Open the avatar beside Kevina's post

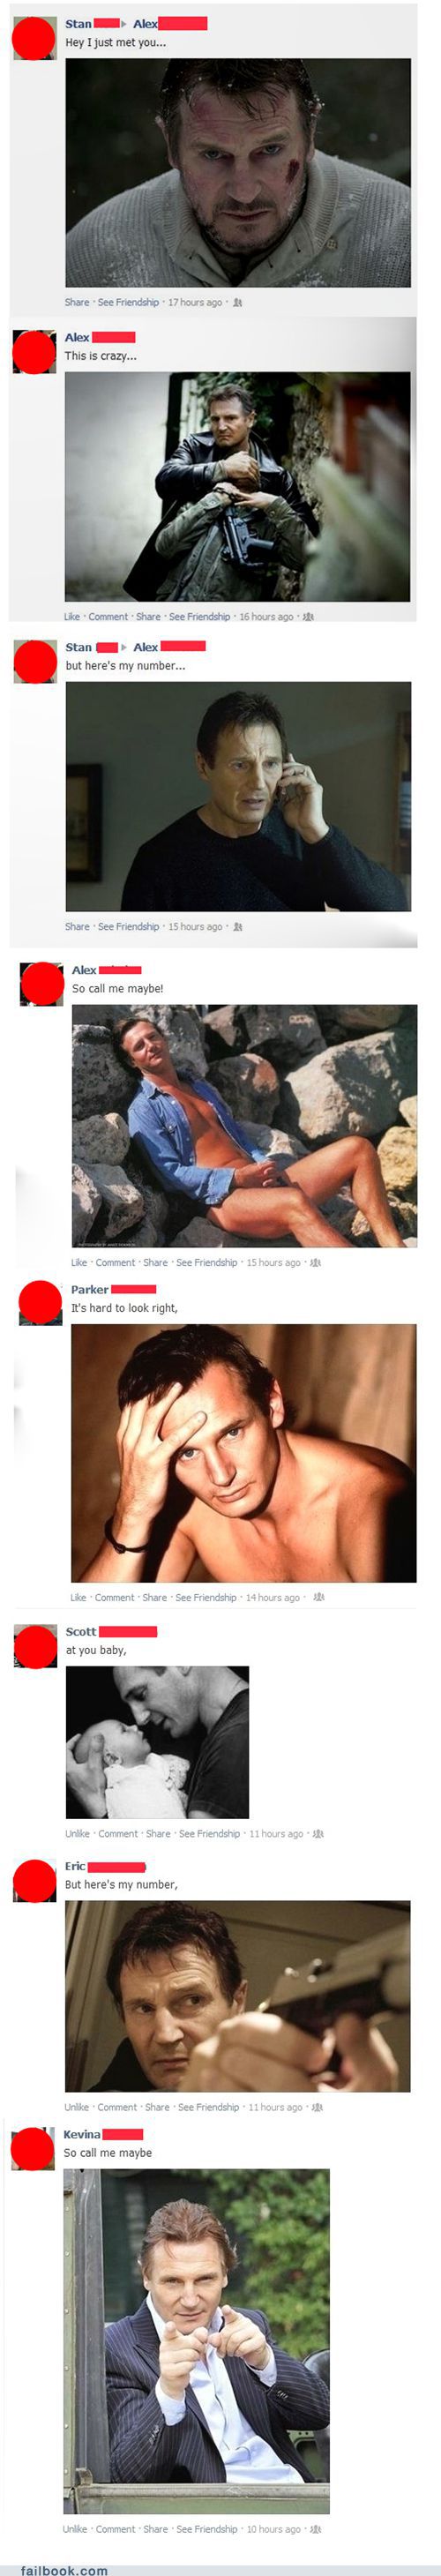point(32,2149)
